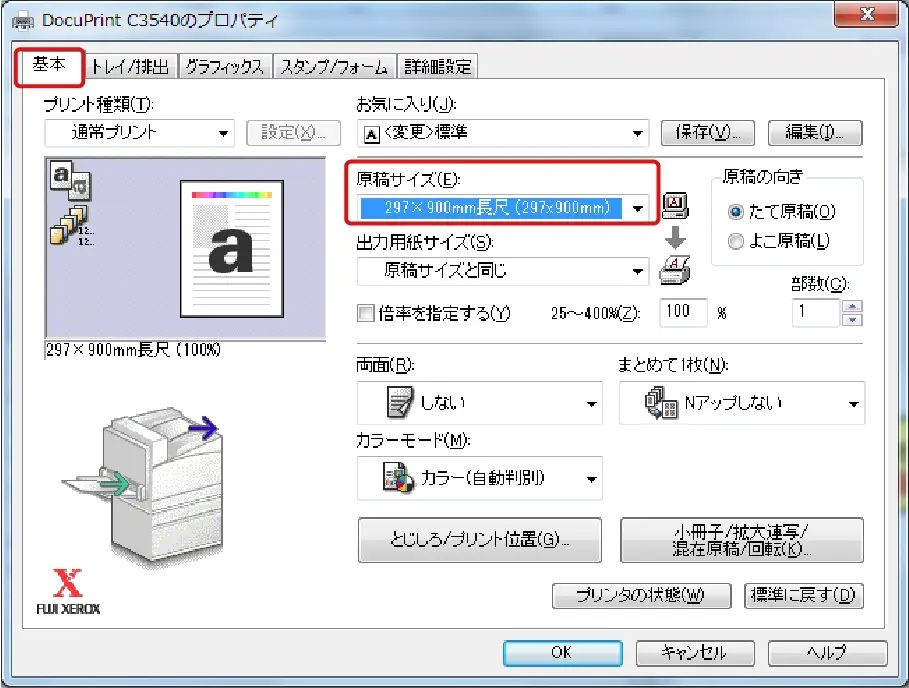Click the ヘルプ button

tap(828, 653)
